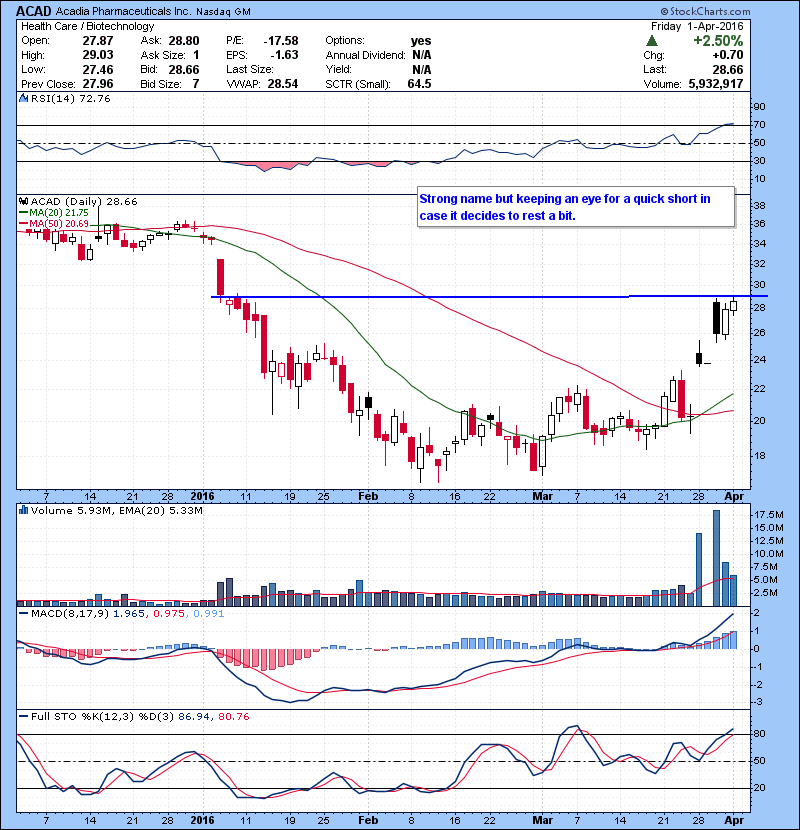Click the Options value yes

tap(421, 41)
